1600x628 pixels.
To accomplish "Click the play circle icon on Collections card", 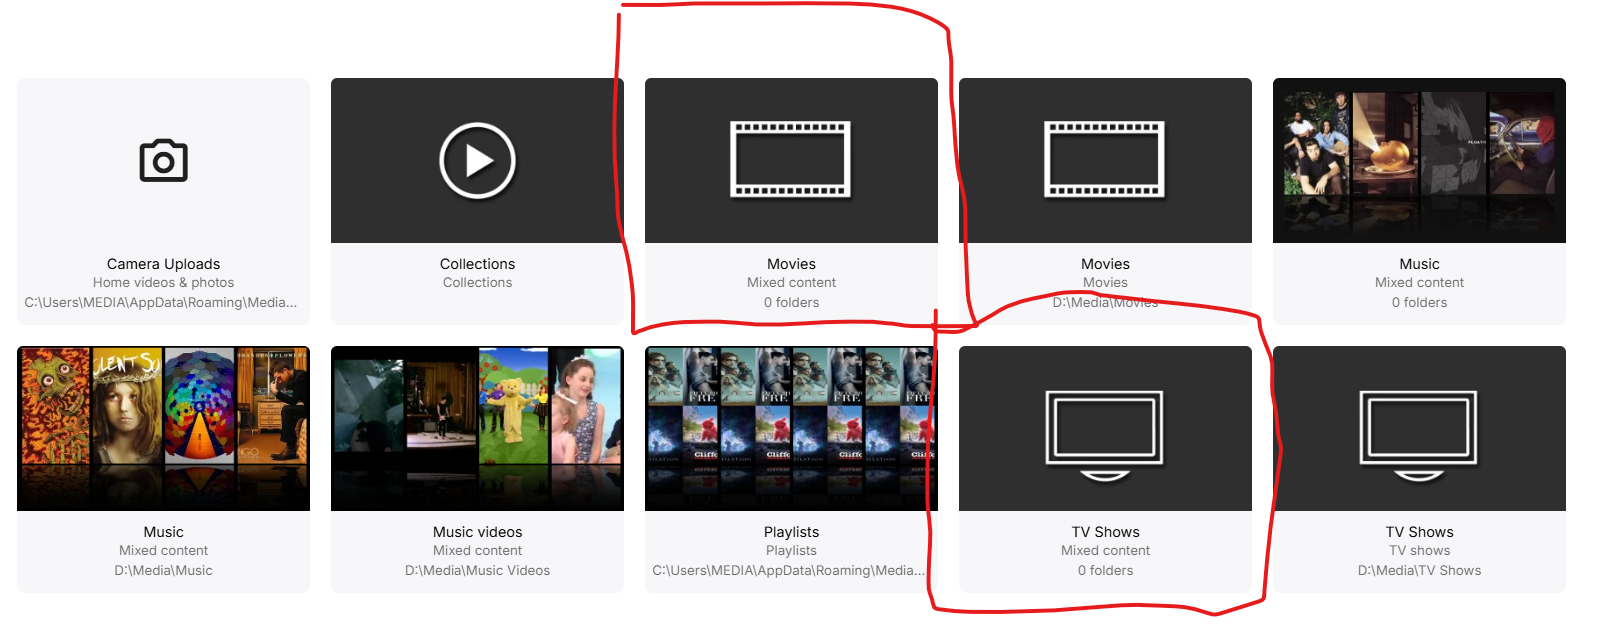I will [x=477, y=160].
